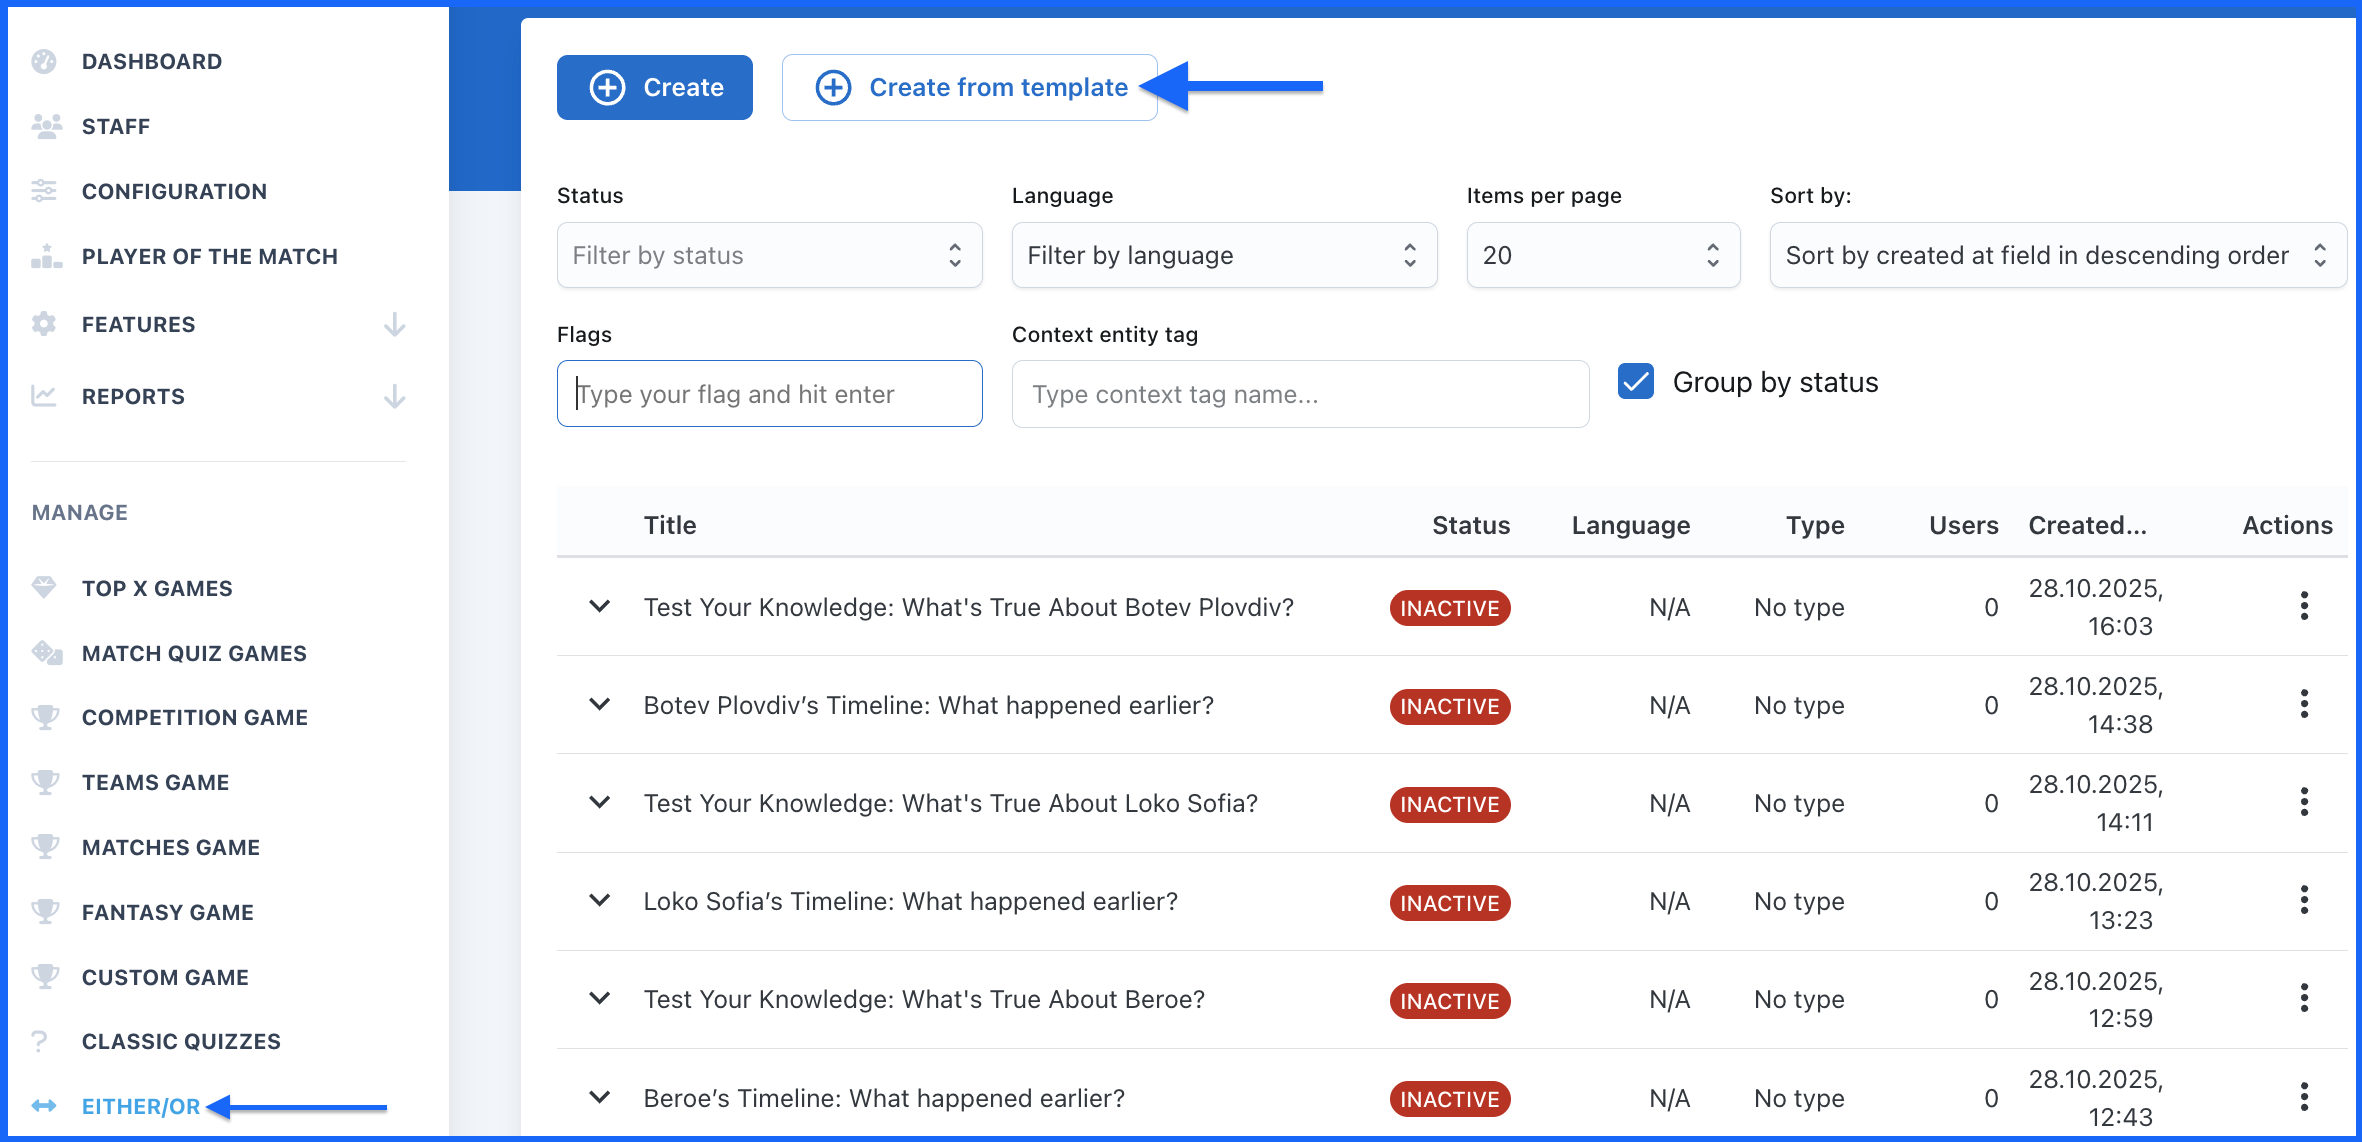Open the Sort by created at dropdown
The width and height of the screenshot is (2362, 1142).
2056,255
